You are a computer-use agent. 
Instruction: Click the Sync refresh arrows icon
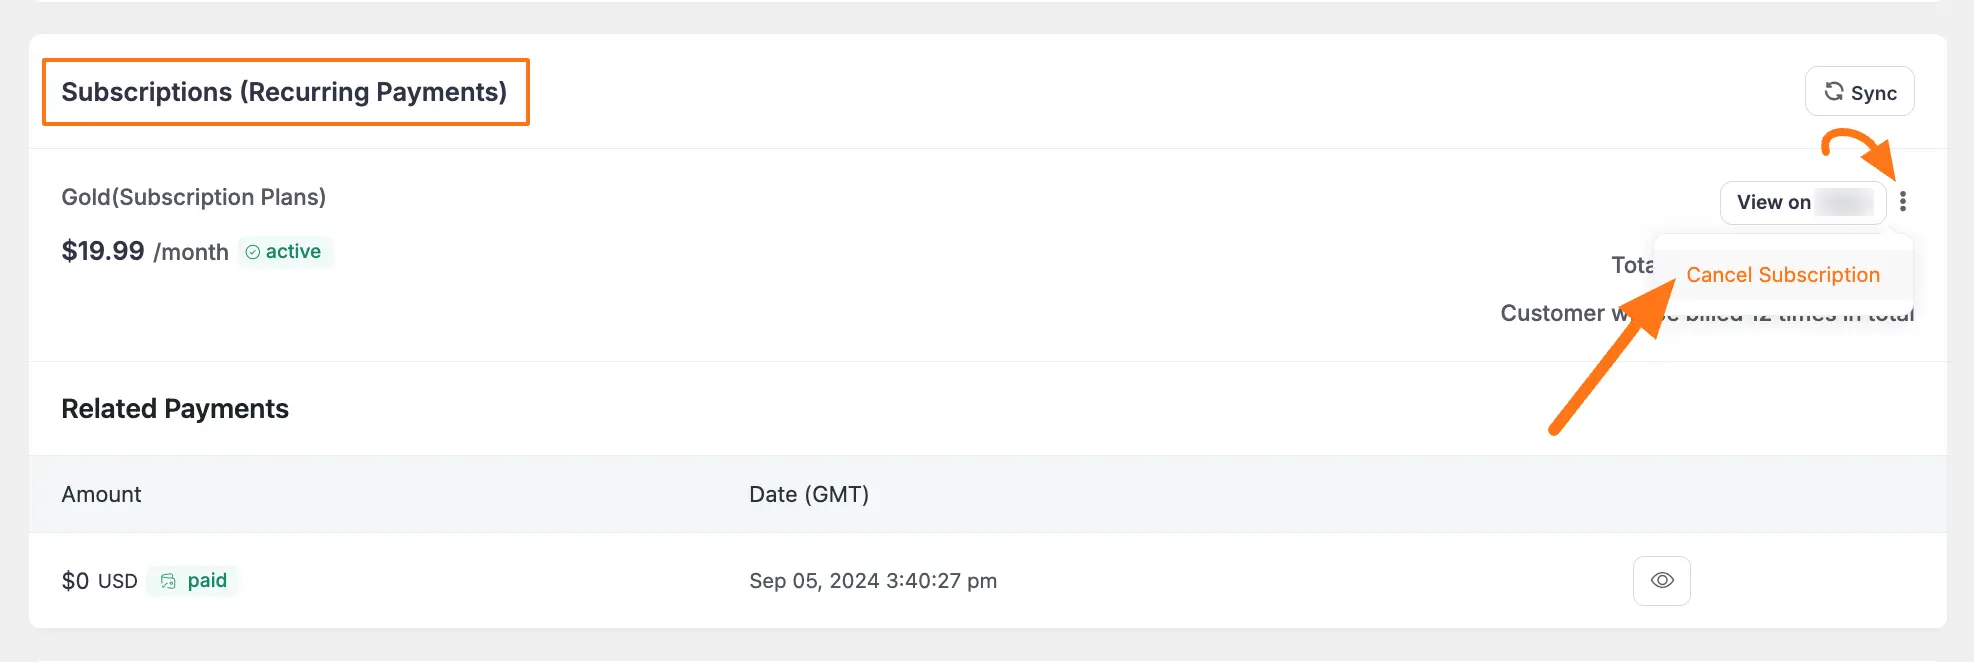click(x=1834, y=92)
